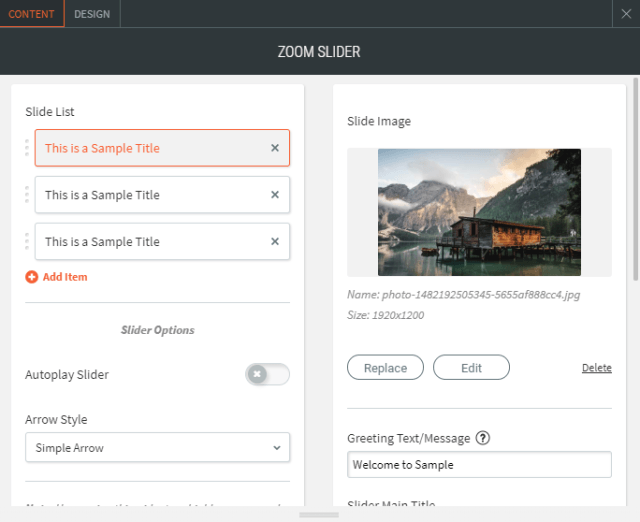Image resolution: width=640 pixels, height=522 pixels.
Task: Remove the third slide list item
Action: (x=275, y=242)
